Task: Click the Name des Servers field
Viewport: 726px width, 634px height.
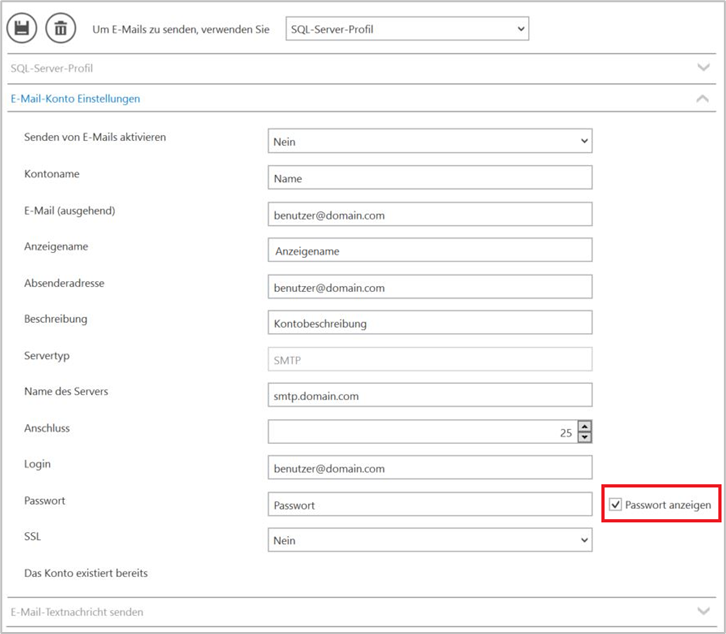Action: [x=430, y=395]
